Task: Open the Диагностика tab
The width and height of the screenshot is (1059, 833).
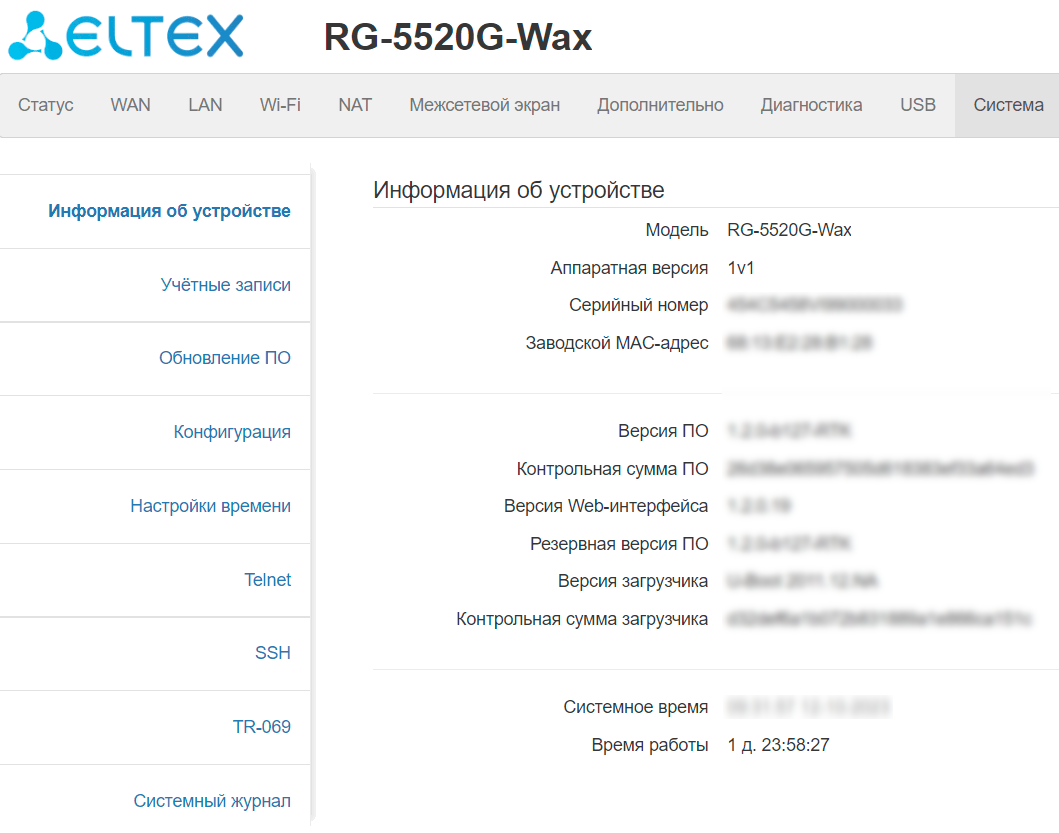Action: [811, 105]
